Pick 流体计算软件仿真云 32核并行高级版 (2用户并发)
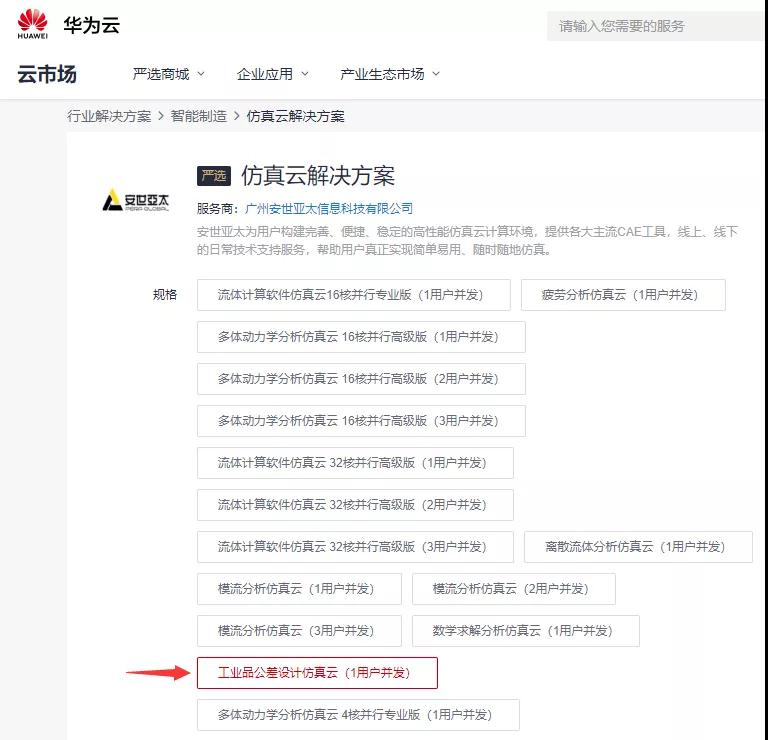The height and width of the screenshot is (740, 768). click(355, 505)
